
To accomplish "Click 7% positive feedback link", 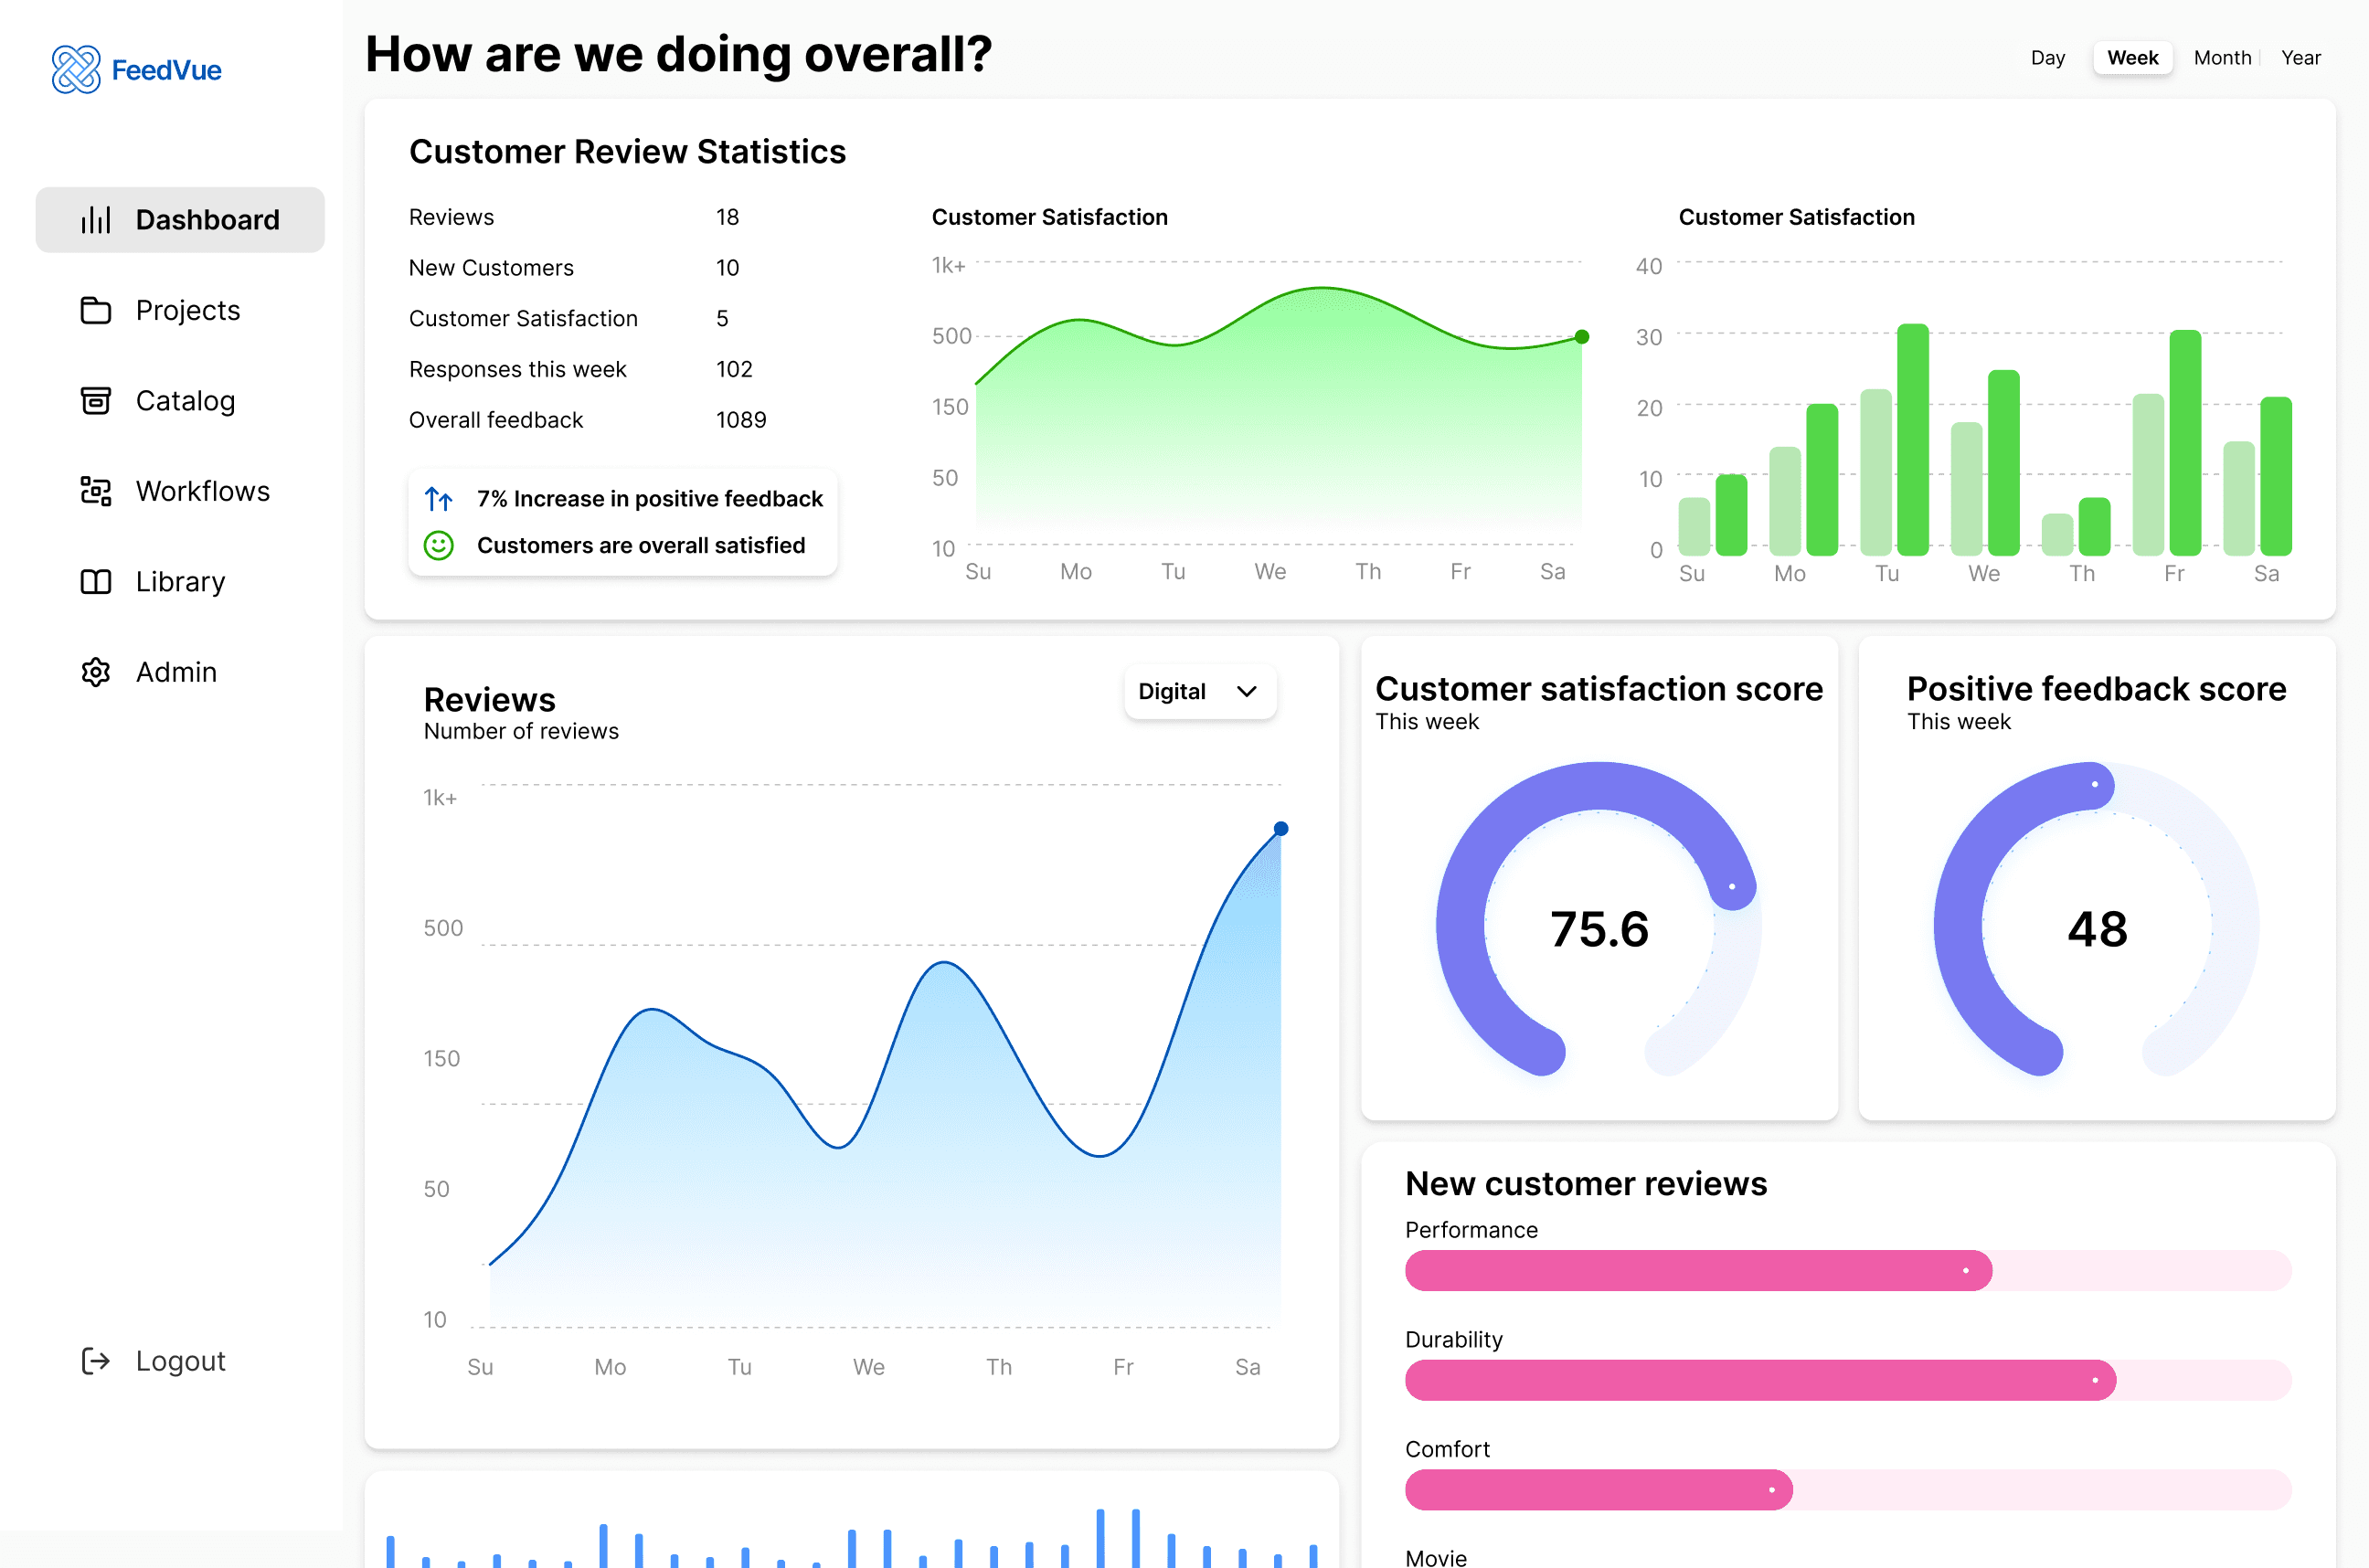I will (649, 499).
